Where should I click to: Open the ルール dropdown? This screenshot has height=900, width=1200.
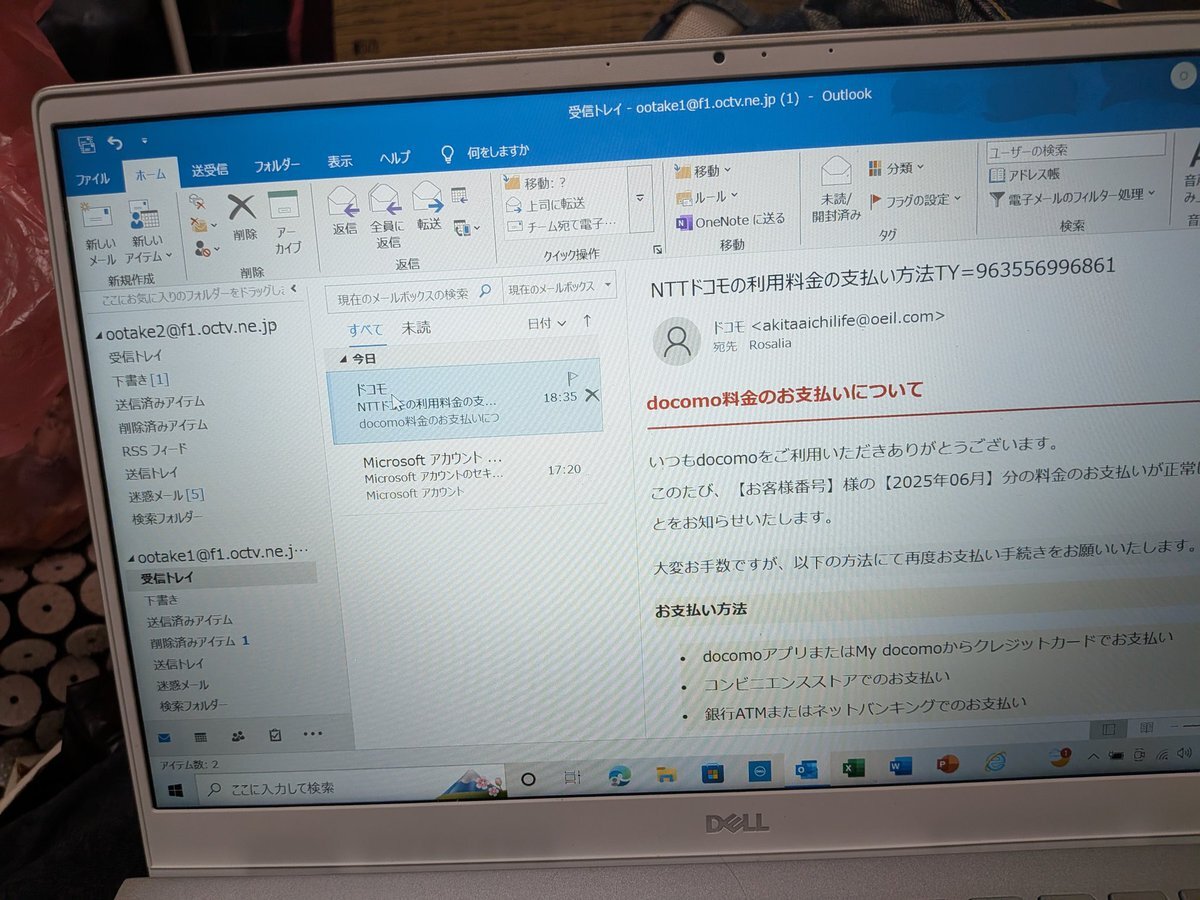tap(707, 196)
